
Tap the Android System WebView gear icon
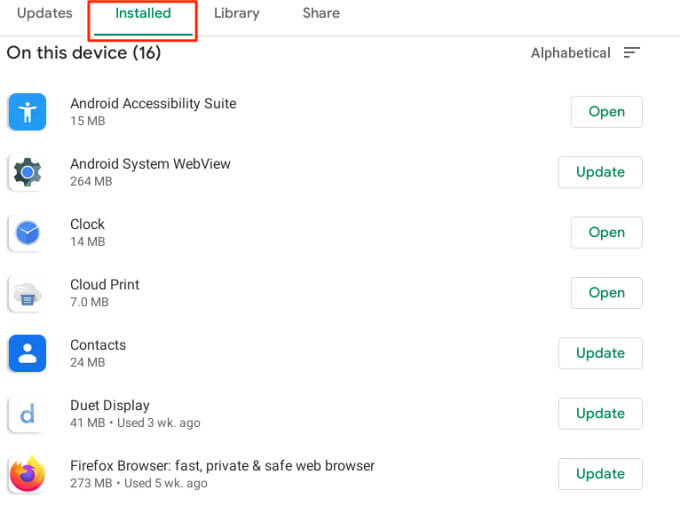[x=27, y=172]
